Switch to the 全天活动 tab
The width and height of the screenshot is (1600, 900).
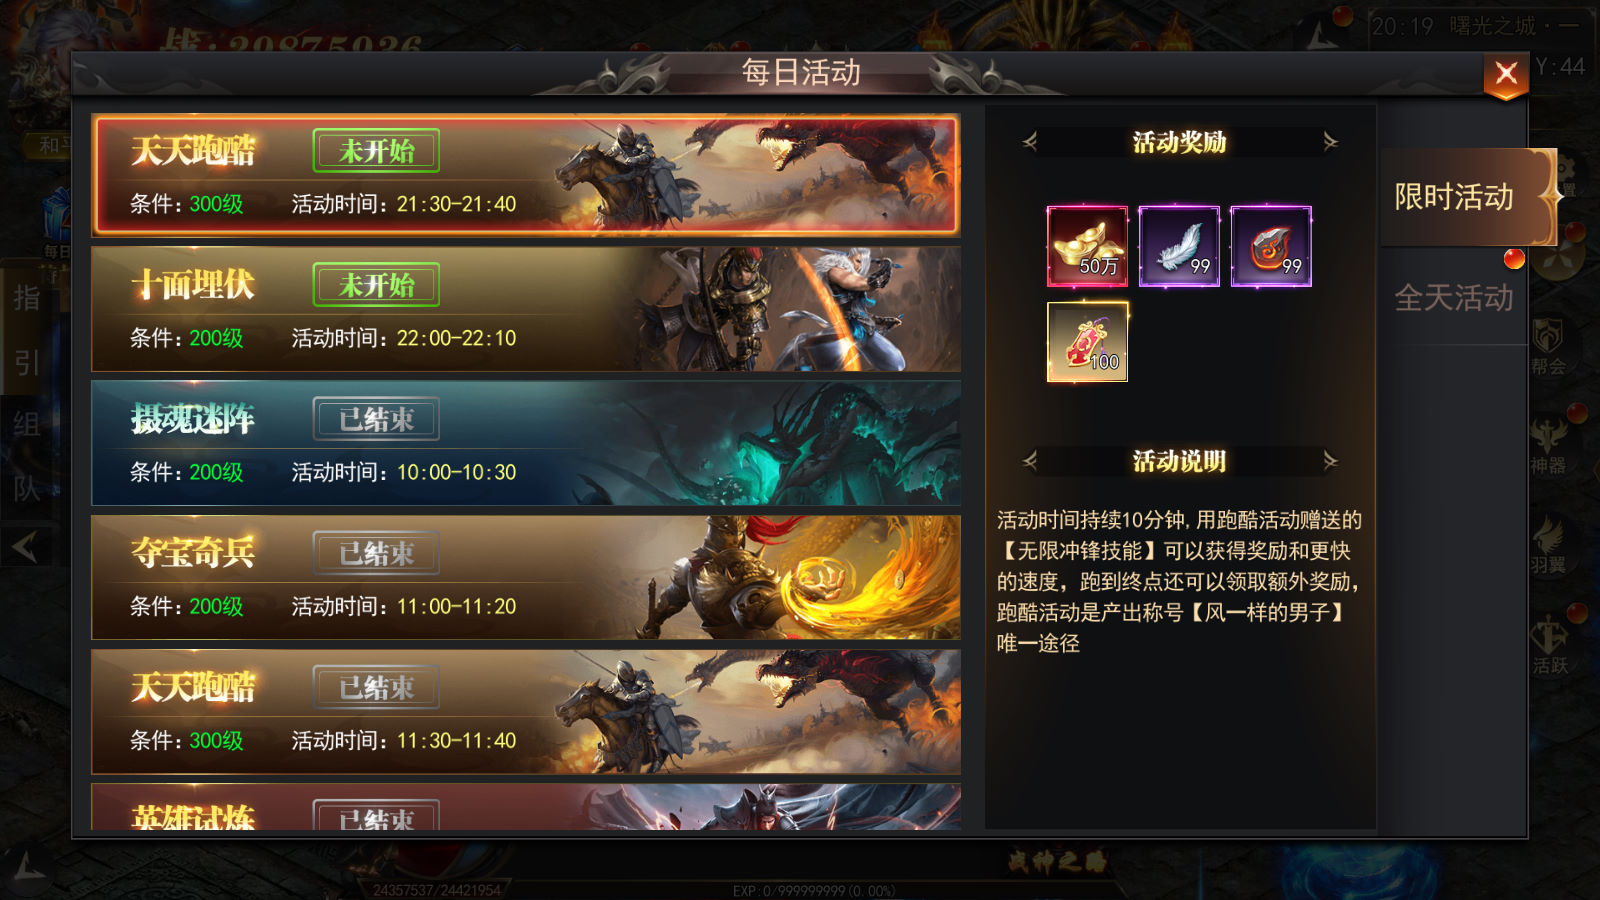tap(1455, 297)
